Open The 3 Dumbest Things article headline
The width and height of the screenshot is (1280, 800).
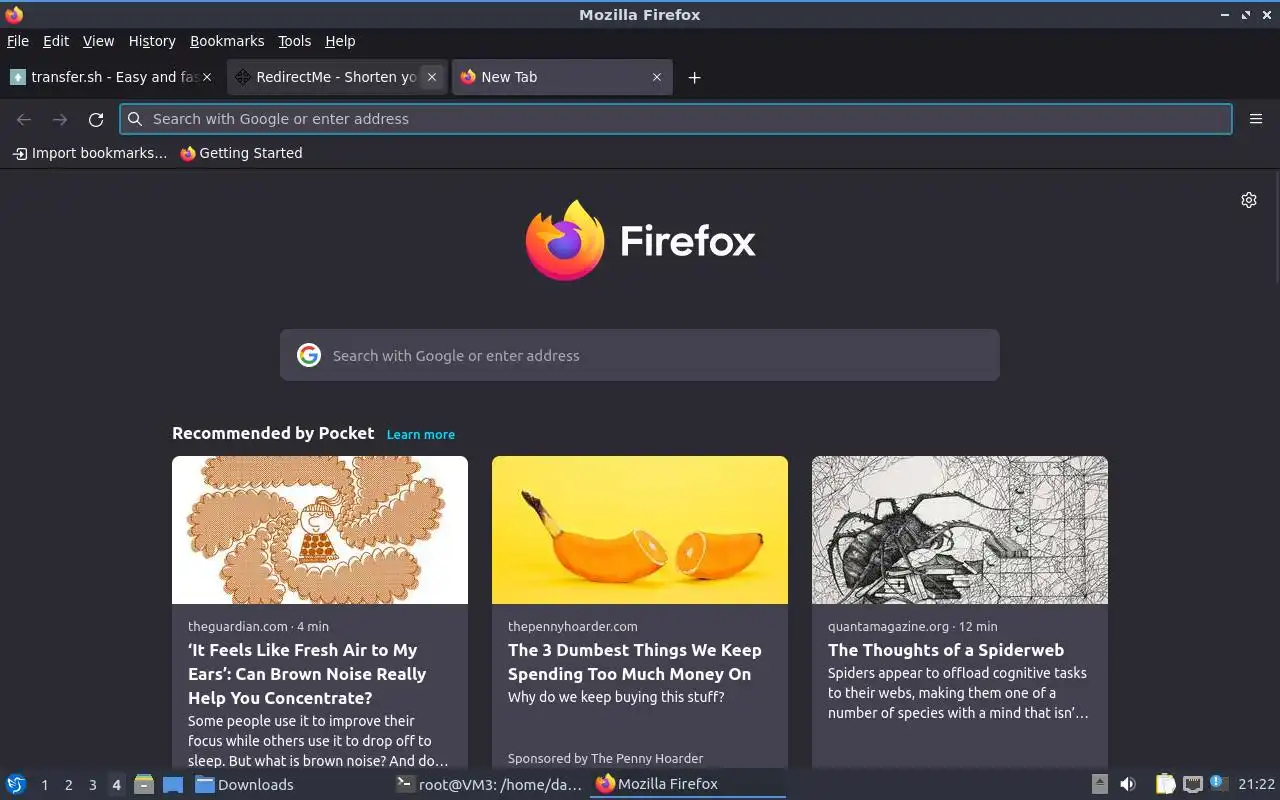pyautogui.click(x=635, y=662)
